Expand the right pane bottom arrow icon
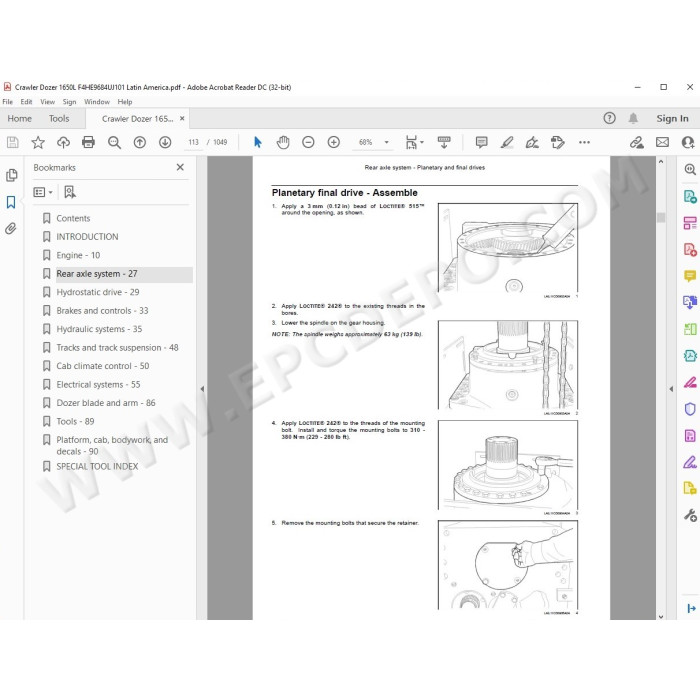The image size is (700, 700). (691, 608)
